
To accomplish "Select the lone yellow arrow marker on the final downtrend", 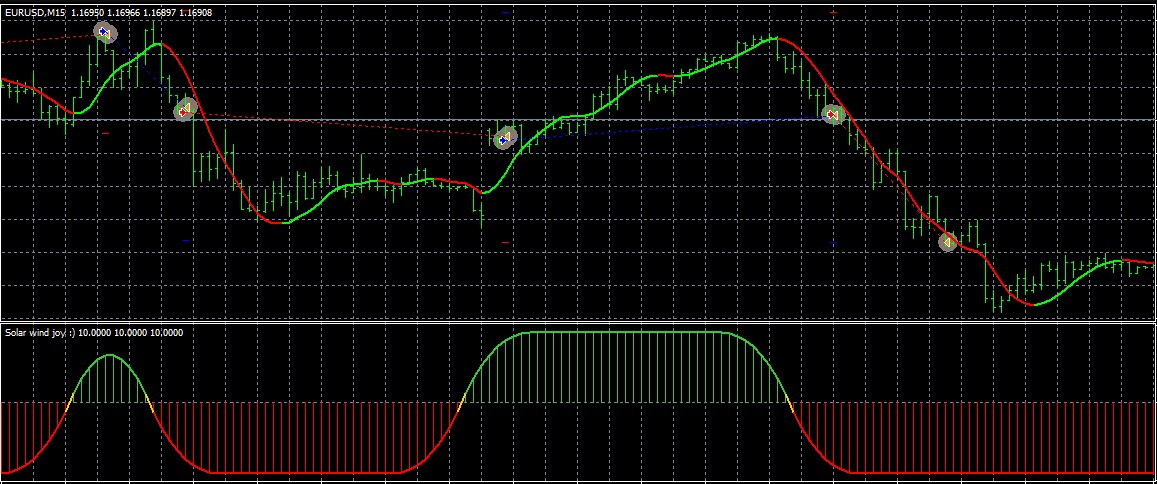I will click(x=948, y=241).
